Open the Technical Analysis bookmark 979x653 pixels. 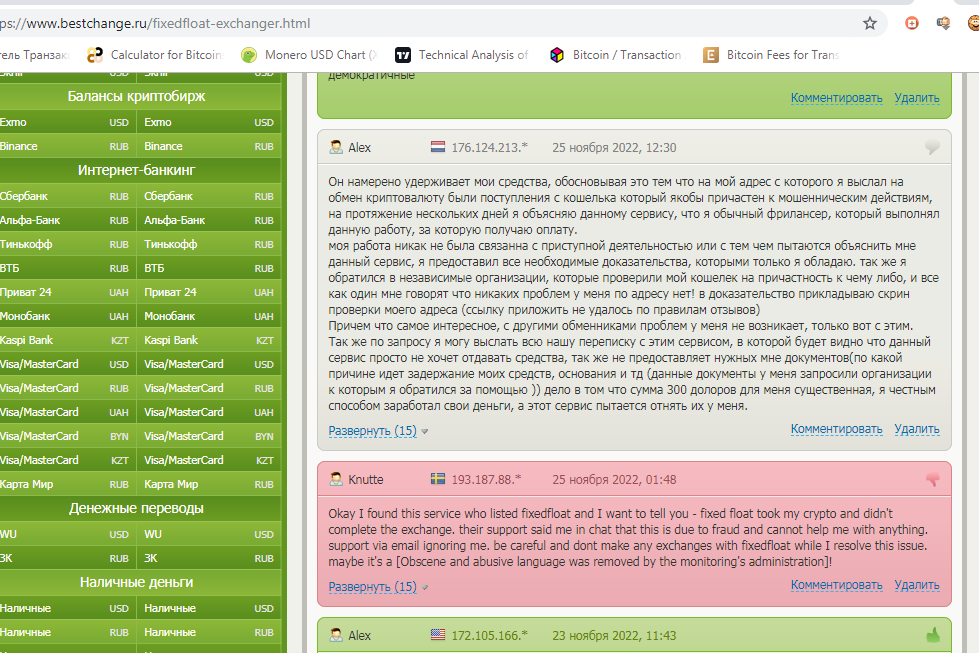click(x=462, y=55)
